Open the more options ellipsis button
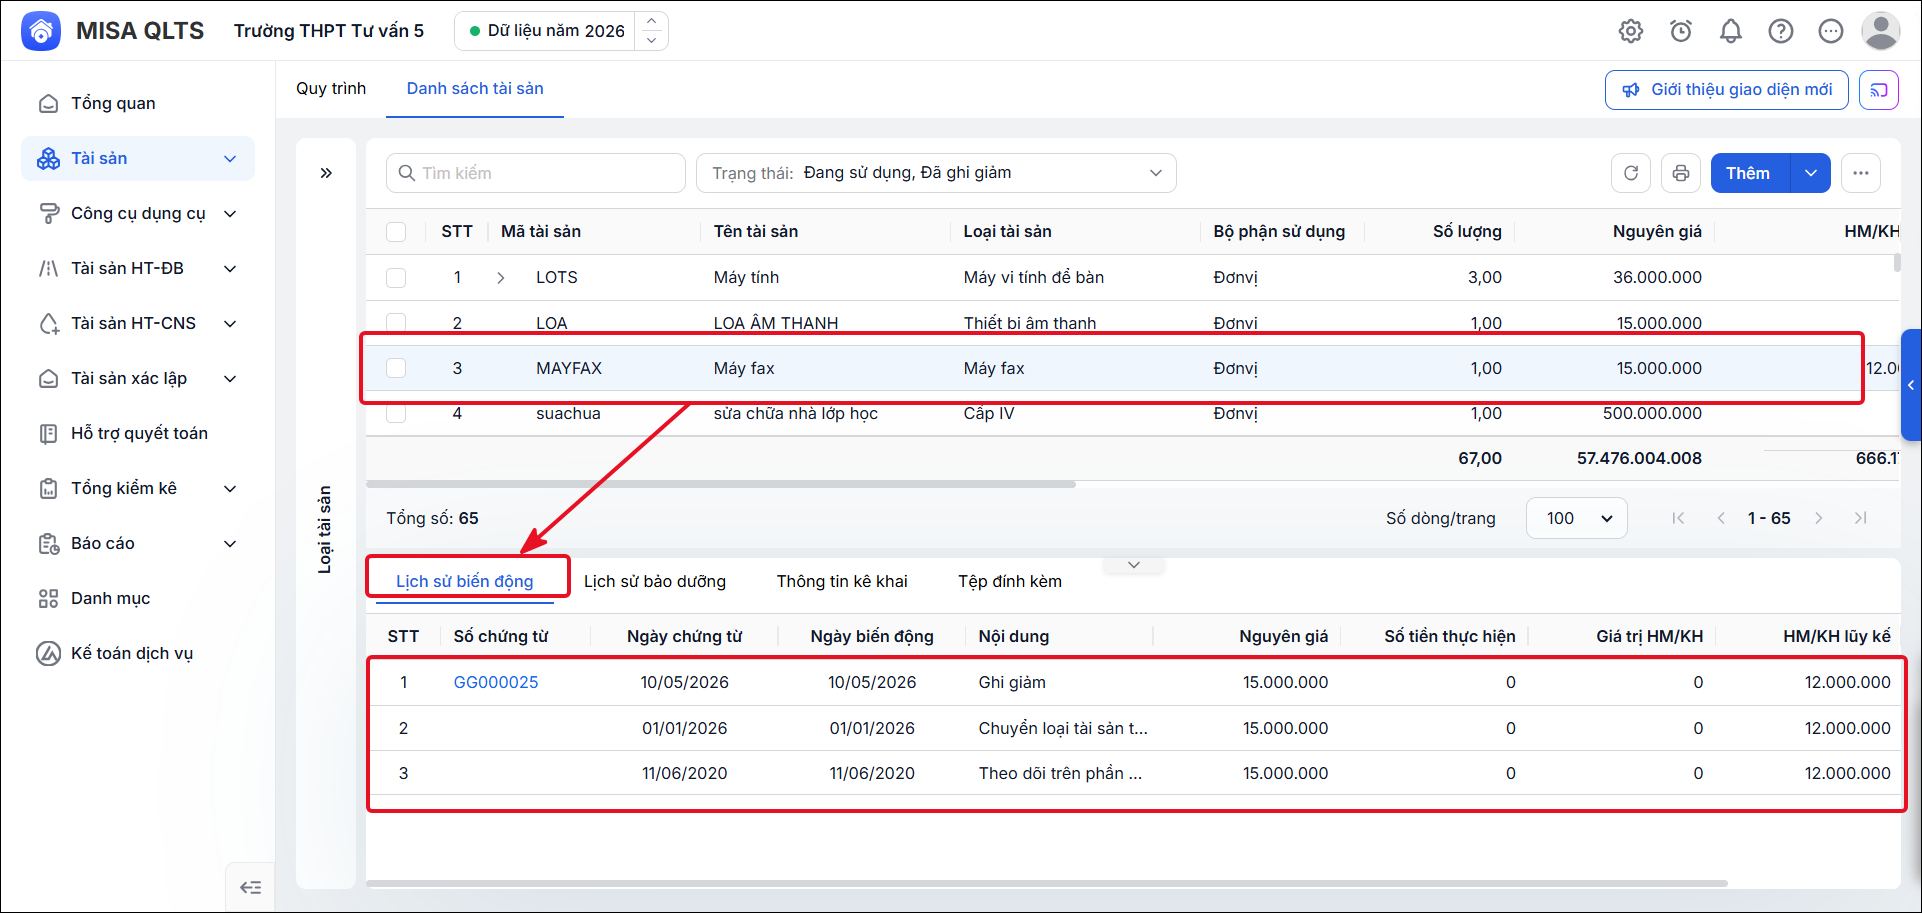The image size is (1922, 913). pos(1861,173)
